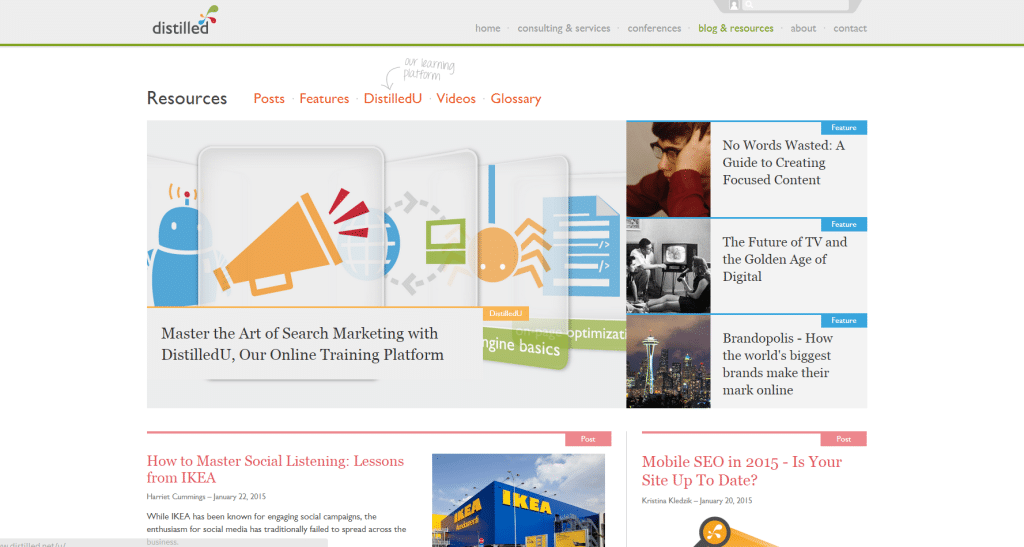Viewport: 1024px width, 547px height.
Task: Open consulting & services menu
Action: pyautogui.click(x=564, y=28)
